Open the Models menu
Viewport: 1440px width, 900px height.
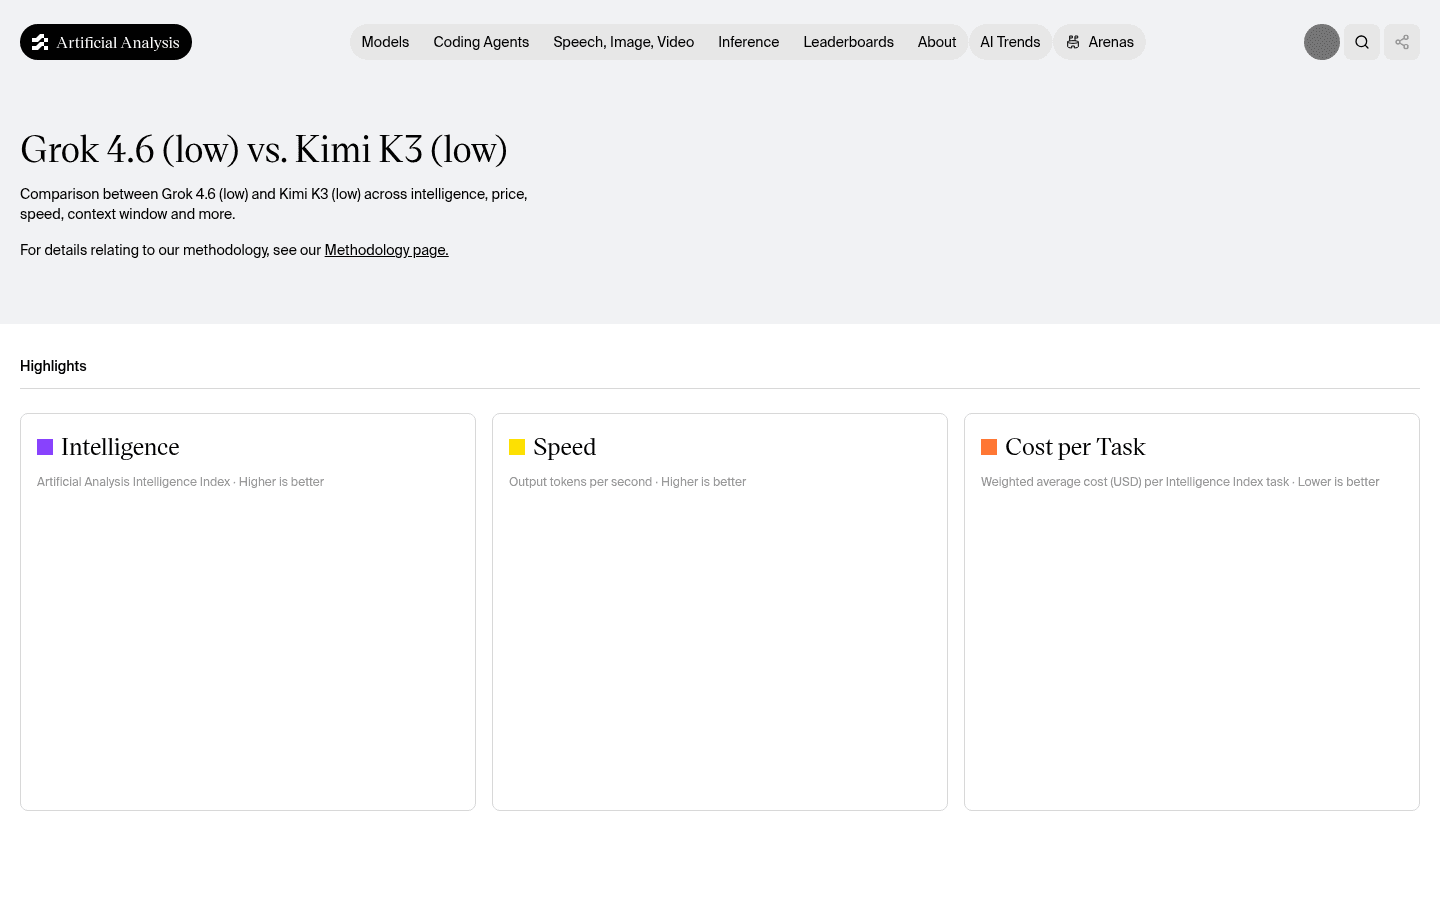385,42
